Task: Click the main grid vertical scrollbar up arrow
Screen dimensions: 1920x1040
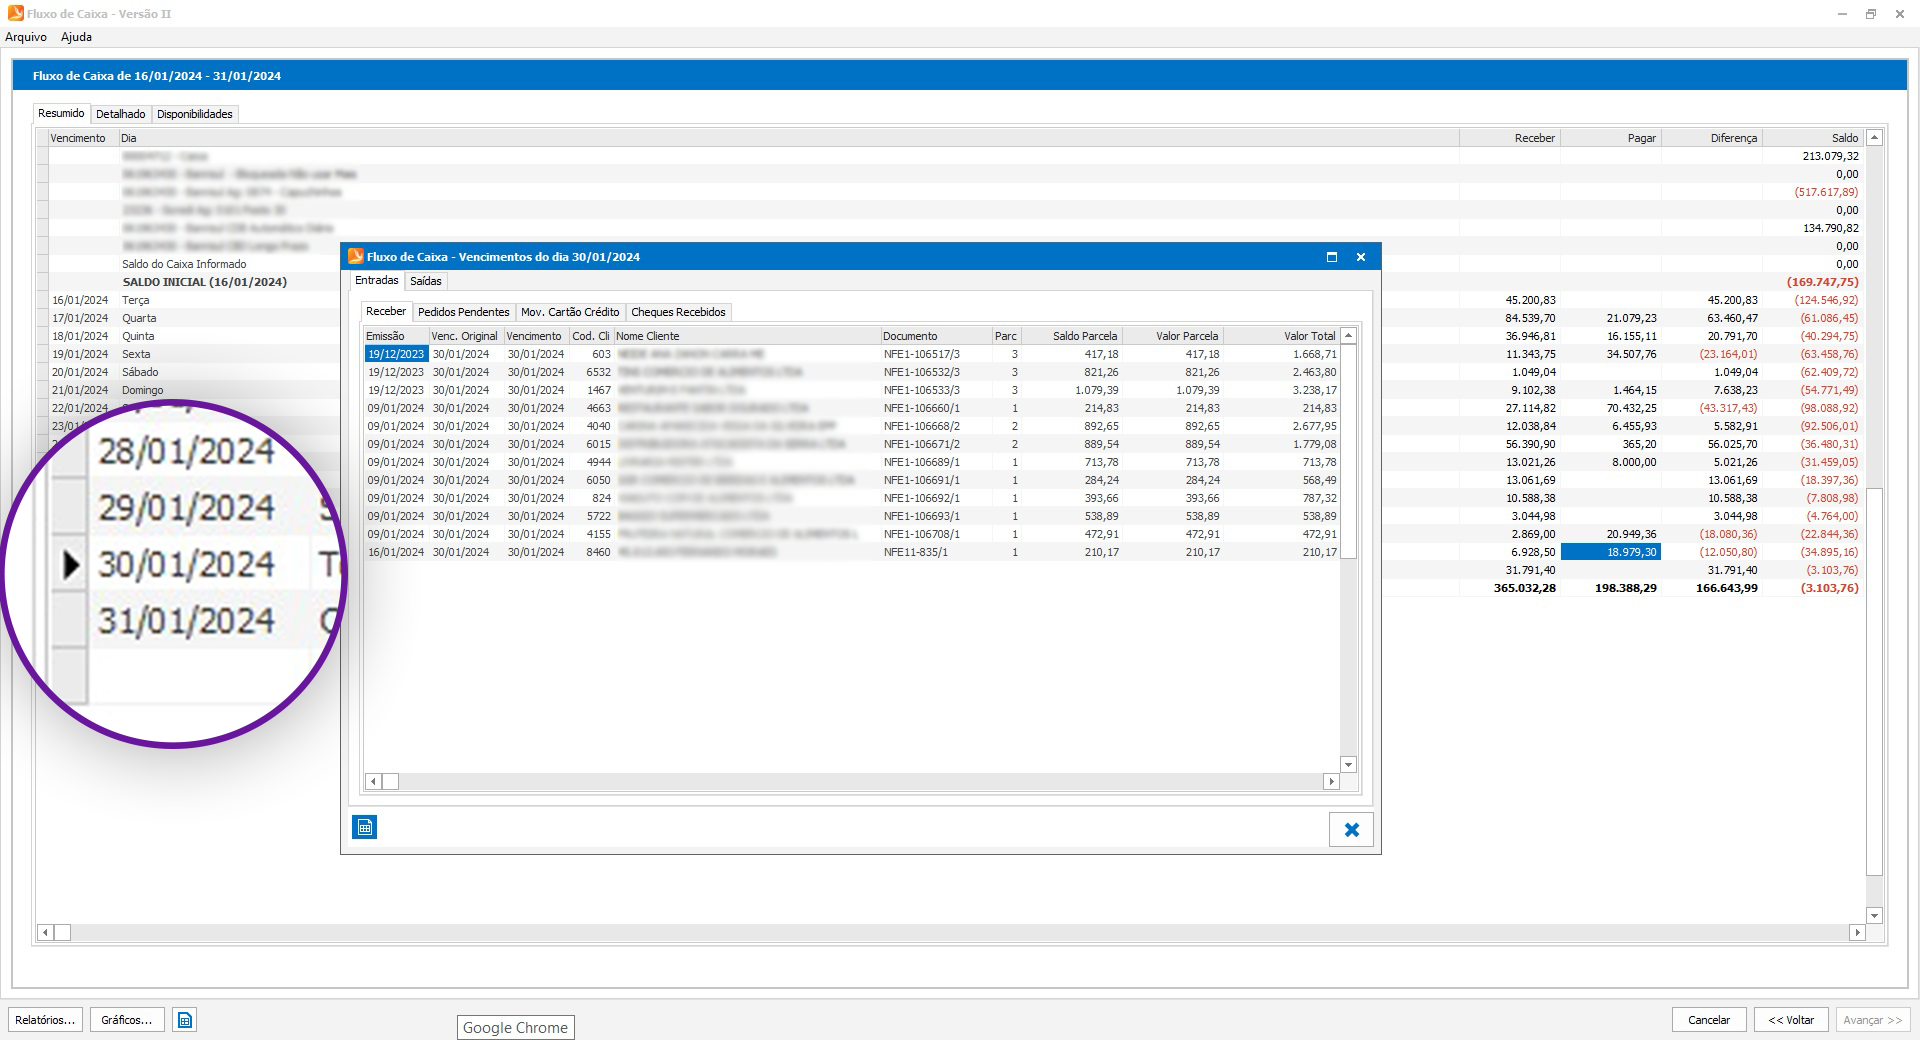Action: click(1875, 138)
